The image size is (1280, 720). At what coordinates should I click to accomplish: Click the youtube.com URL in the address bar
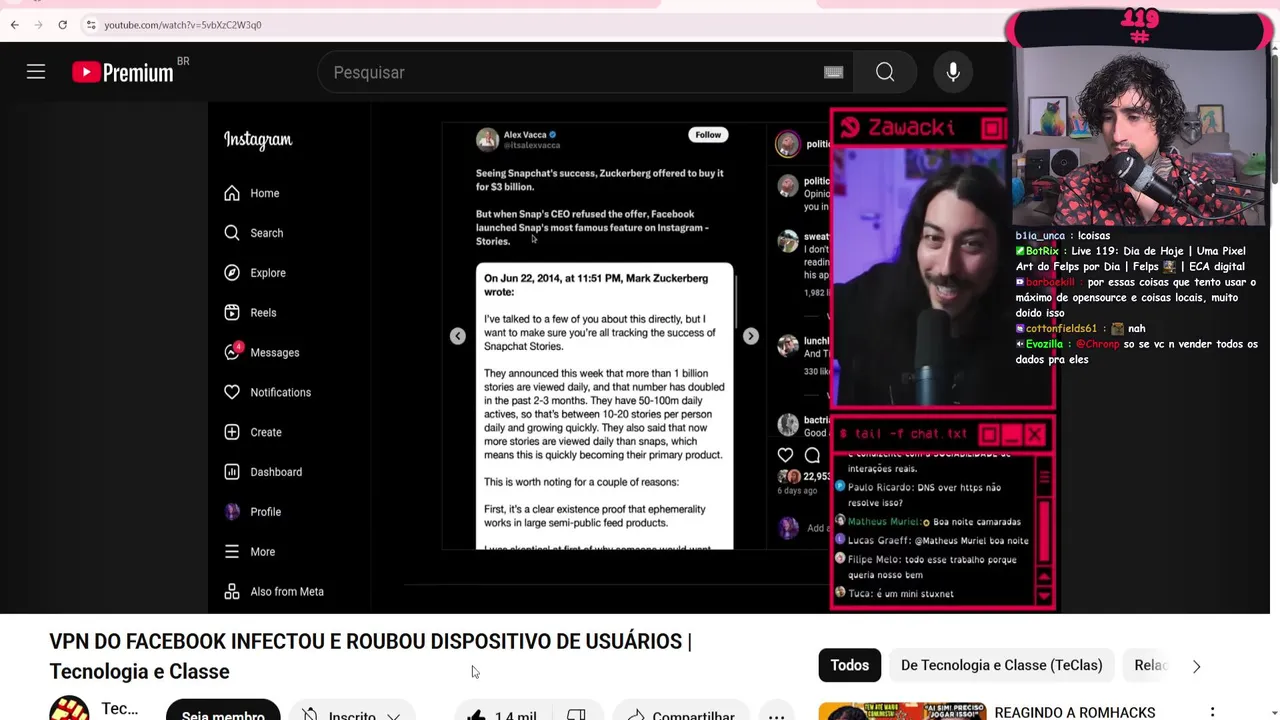[x=182, y=24]
